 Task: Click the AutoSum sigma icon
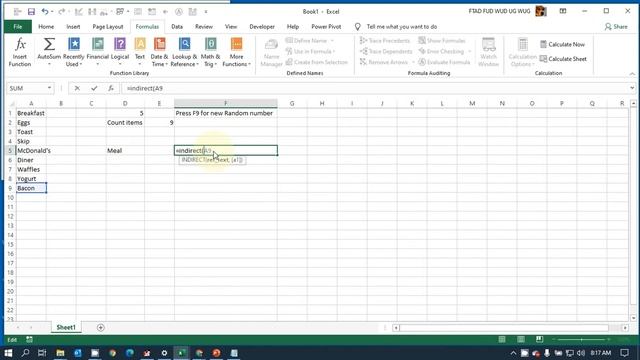49,44
